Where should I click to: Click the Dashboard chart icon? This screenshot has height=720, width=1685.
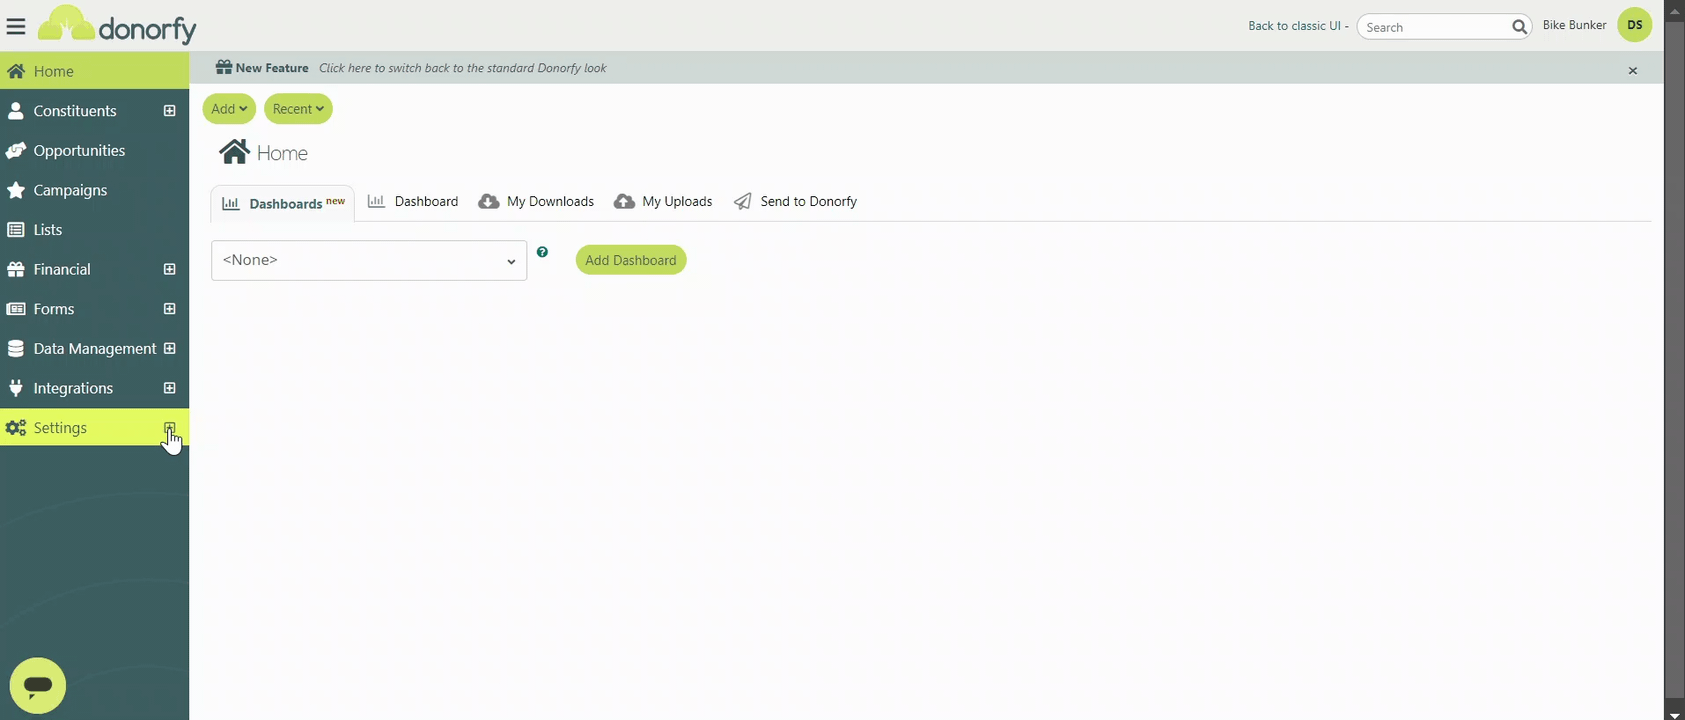click(x=377, y=202)
